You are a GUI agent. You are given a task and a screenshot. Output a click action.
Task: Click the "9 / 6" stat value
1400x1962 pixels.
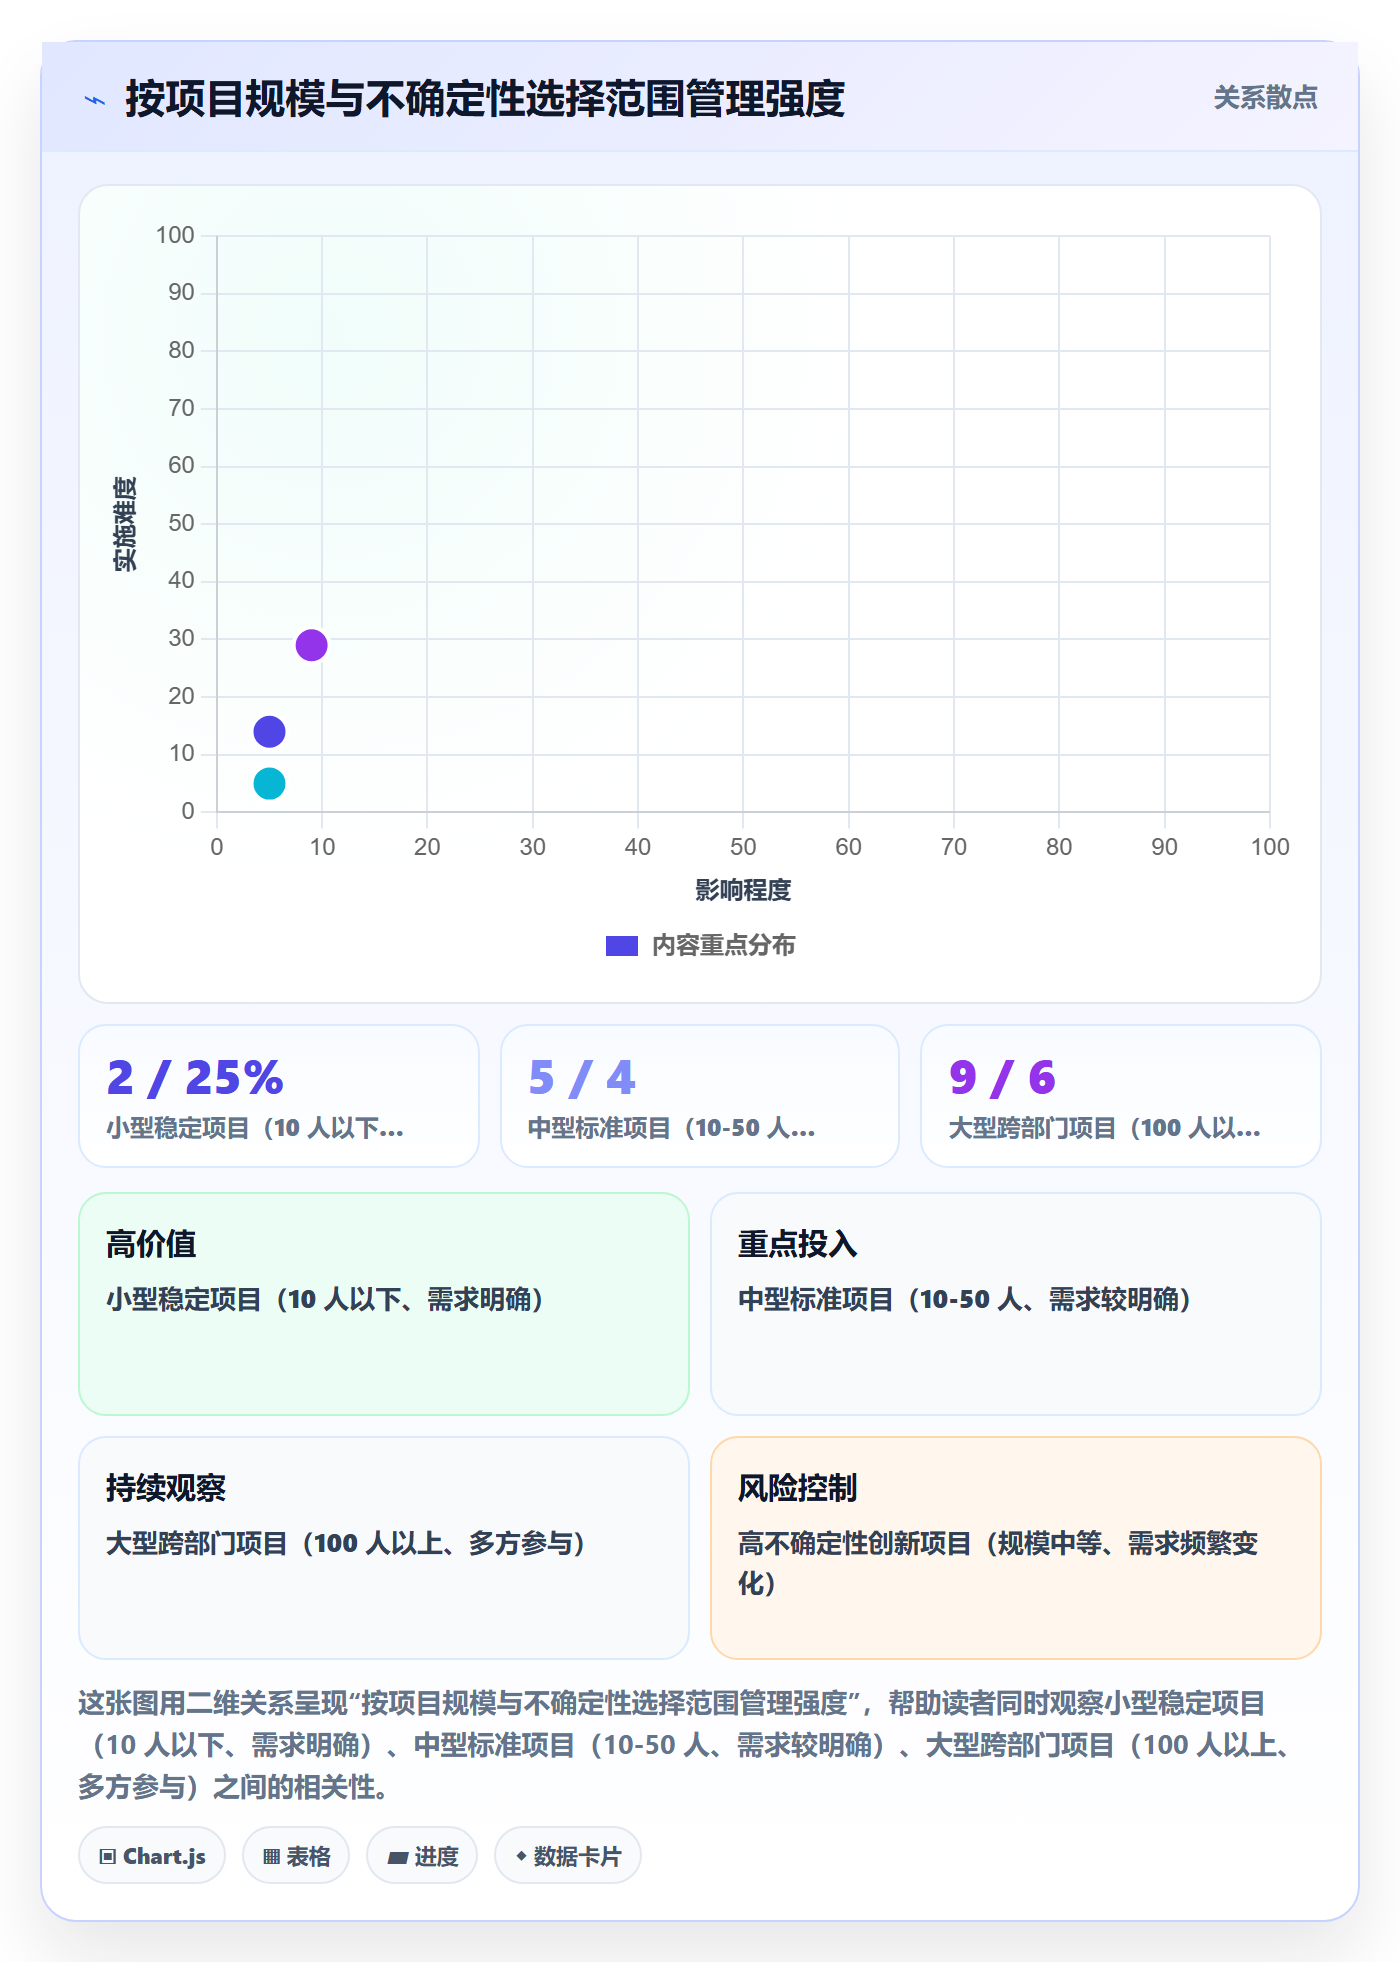coord(1002,1078)
